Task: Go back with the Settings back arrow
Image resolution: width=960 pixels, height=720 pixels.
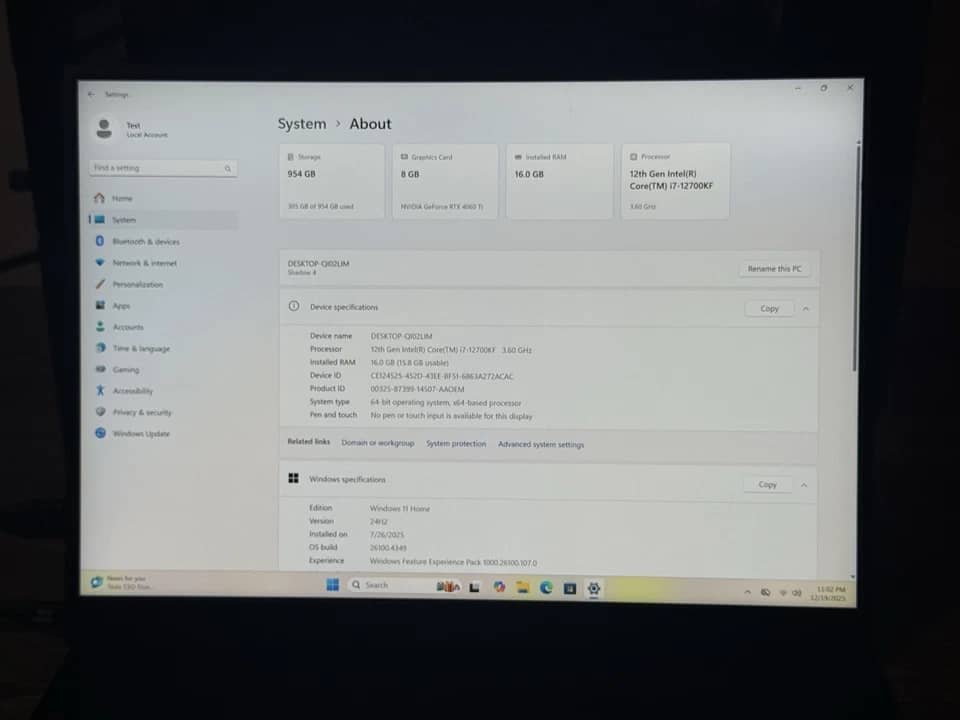Action: coord(91,94)
